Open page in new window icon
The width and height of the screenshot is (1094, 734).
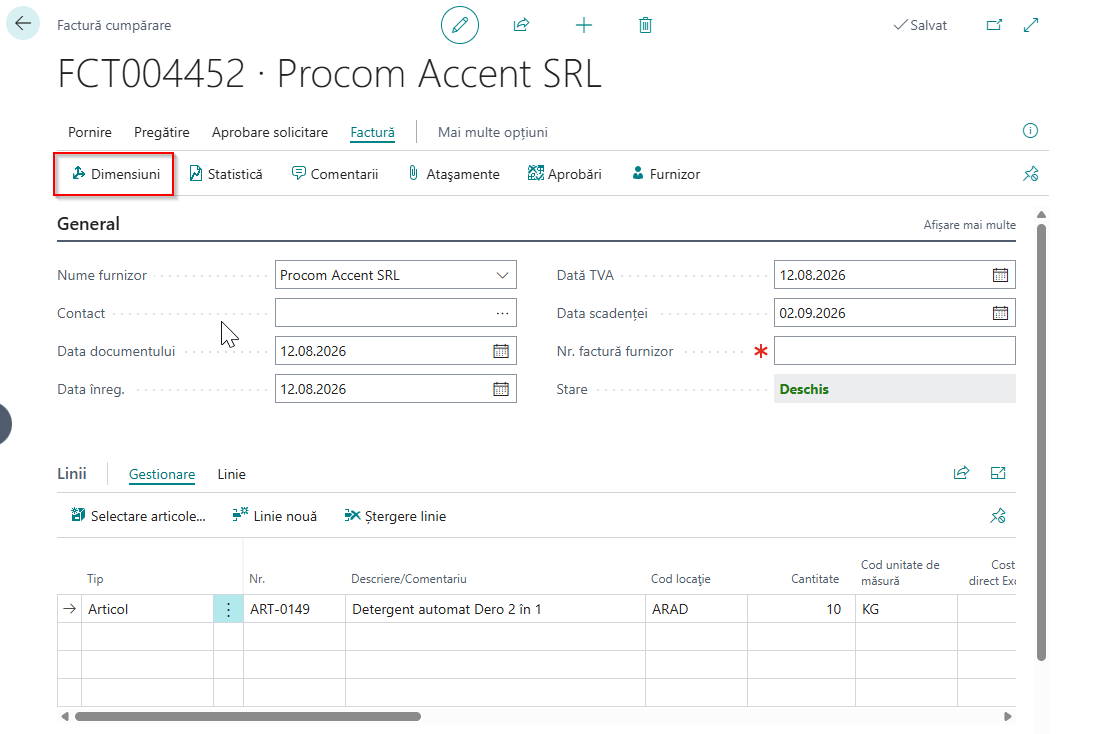[x=994, y=25]
